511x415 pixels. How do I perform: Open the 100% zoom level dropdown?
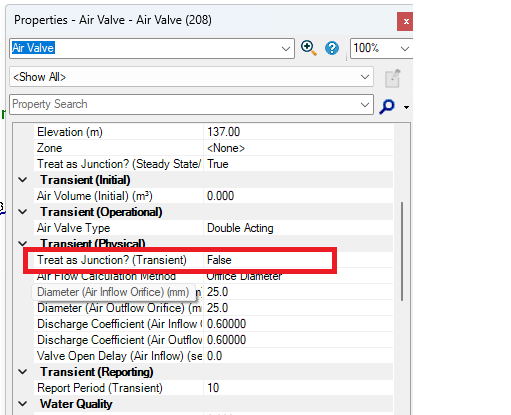point(405,49)
